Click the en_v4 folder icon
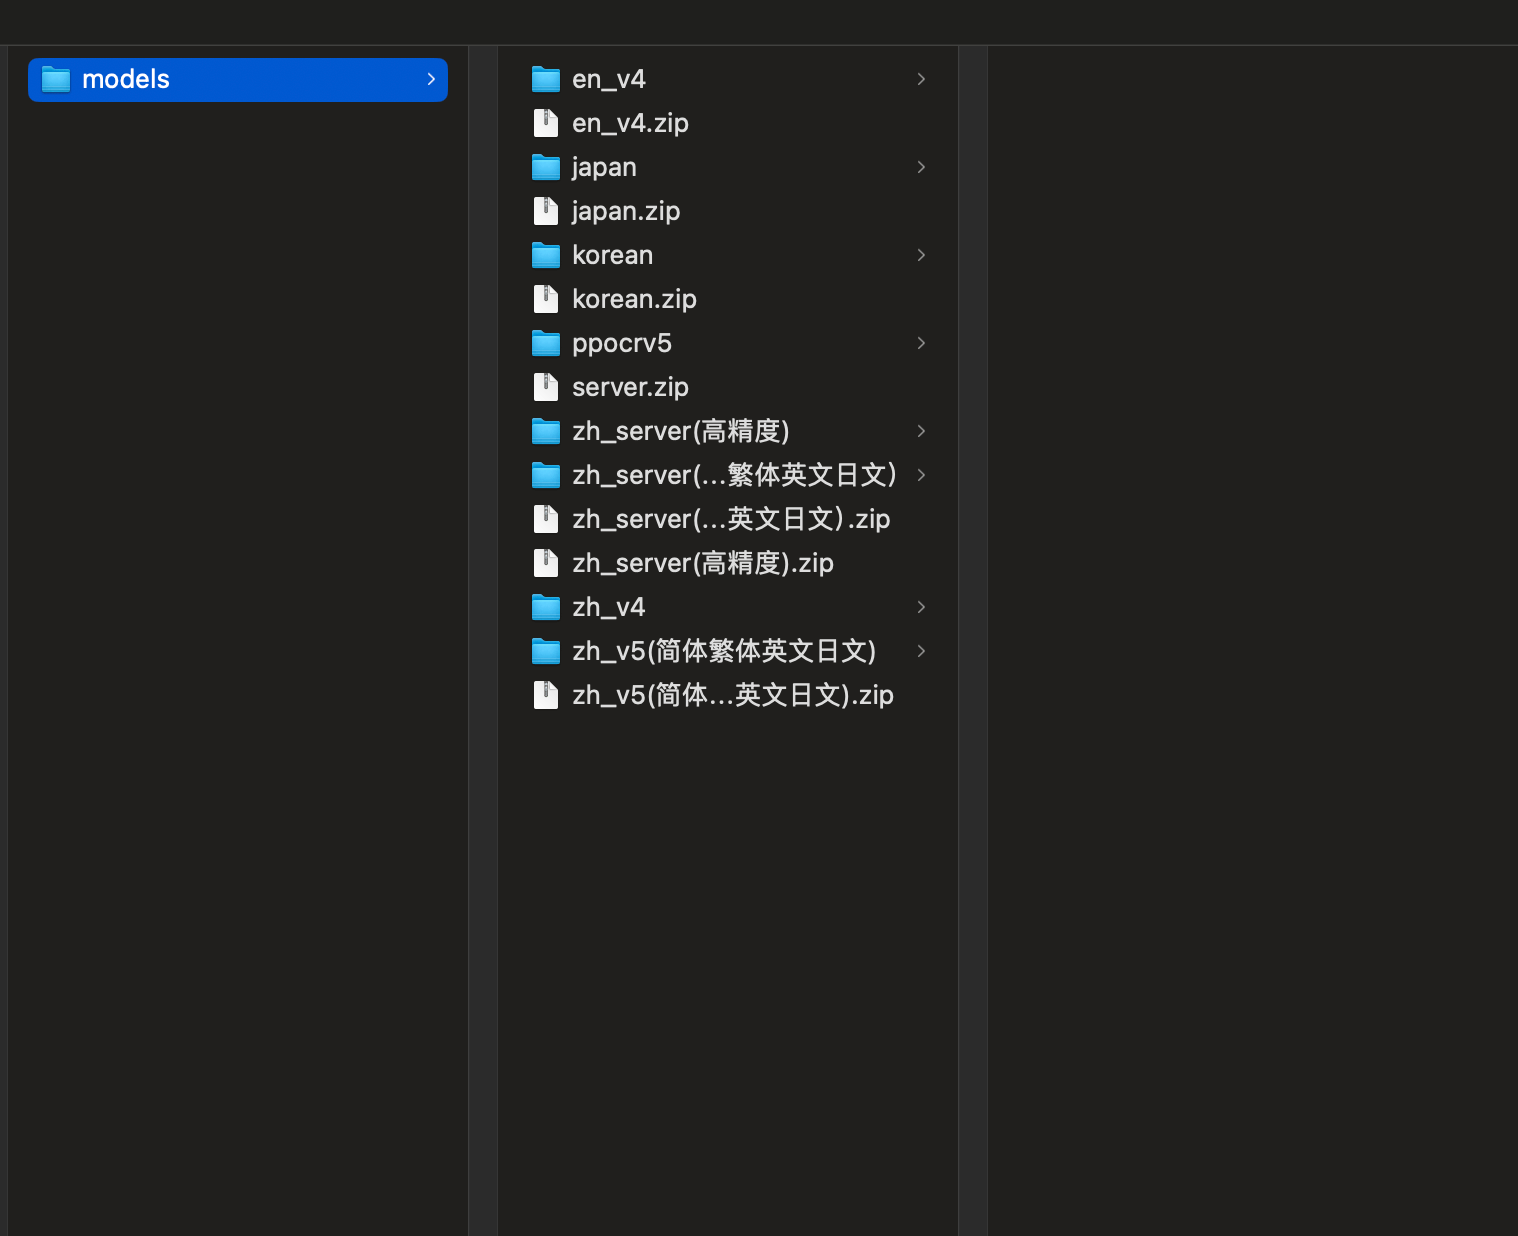The height and width of the screenshot is (1236, 1518). [x=546, y=79]
